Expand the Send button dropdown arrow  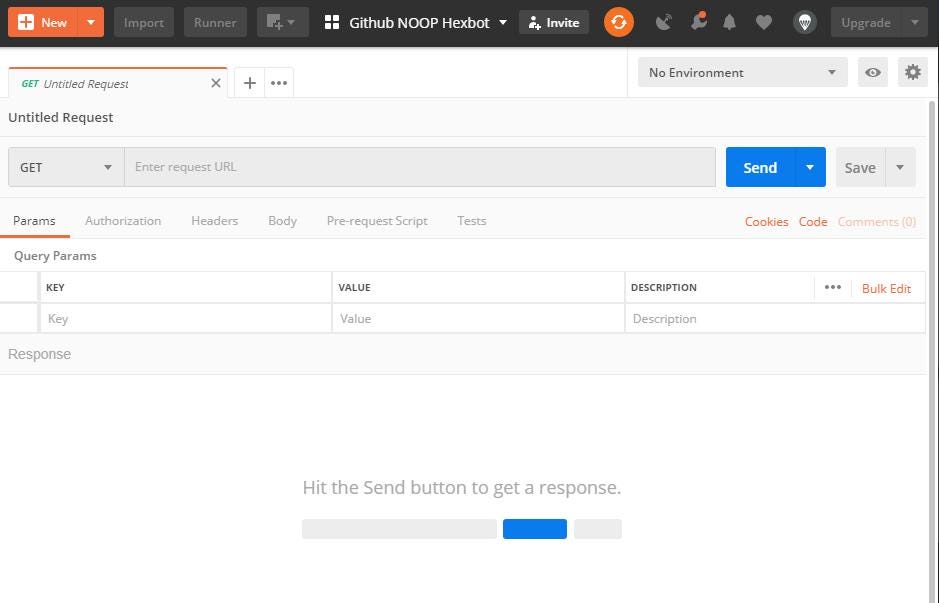pyautogui.click(x=810, y=167)
